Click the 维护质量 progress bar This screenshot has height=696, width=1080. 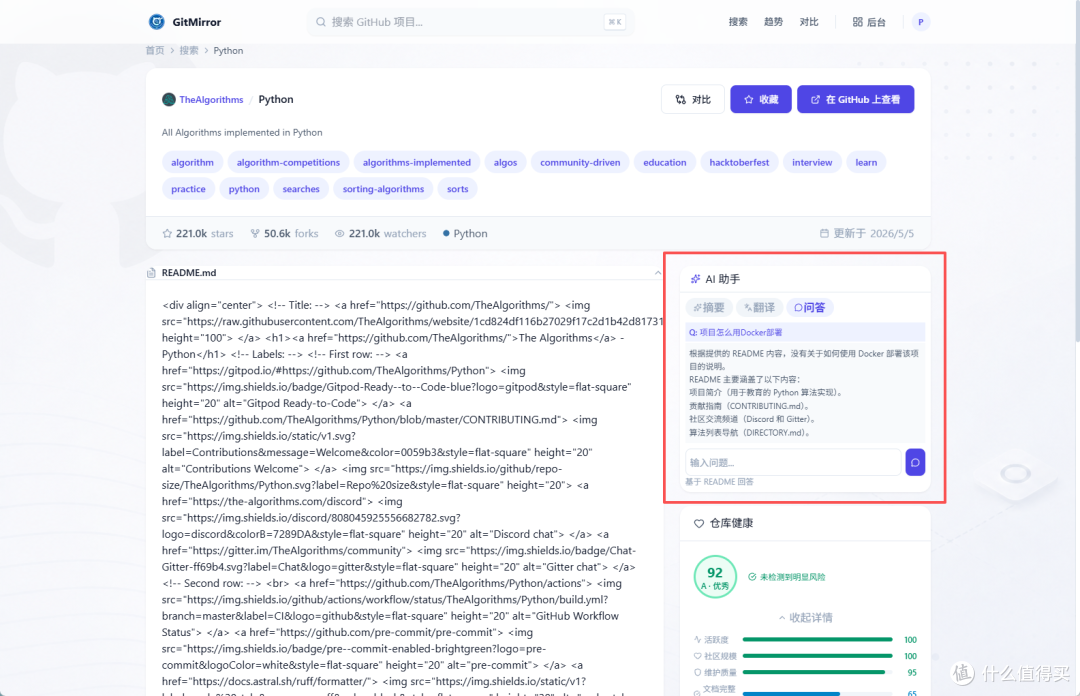tap(818, 673)
